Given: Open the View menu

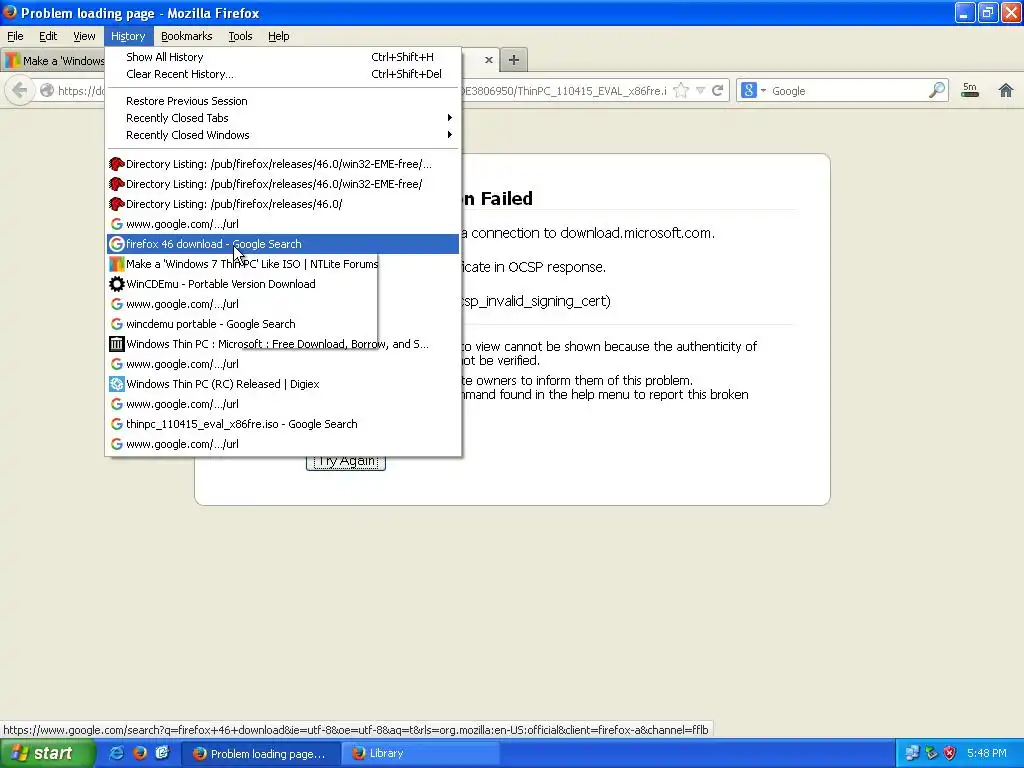Looking at the screenshot, I should 84,36.
